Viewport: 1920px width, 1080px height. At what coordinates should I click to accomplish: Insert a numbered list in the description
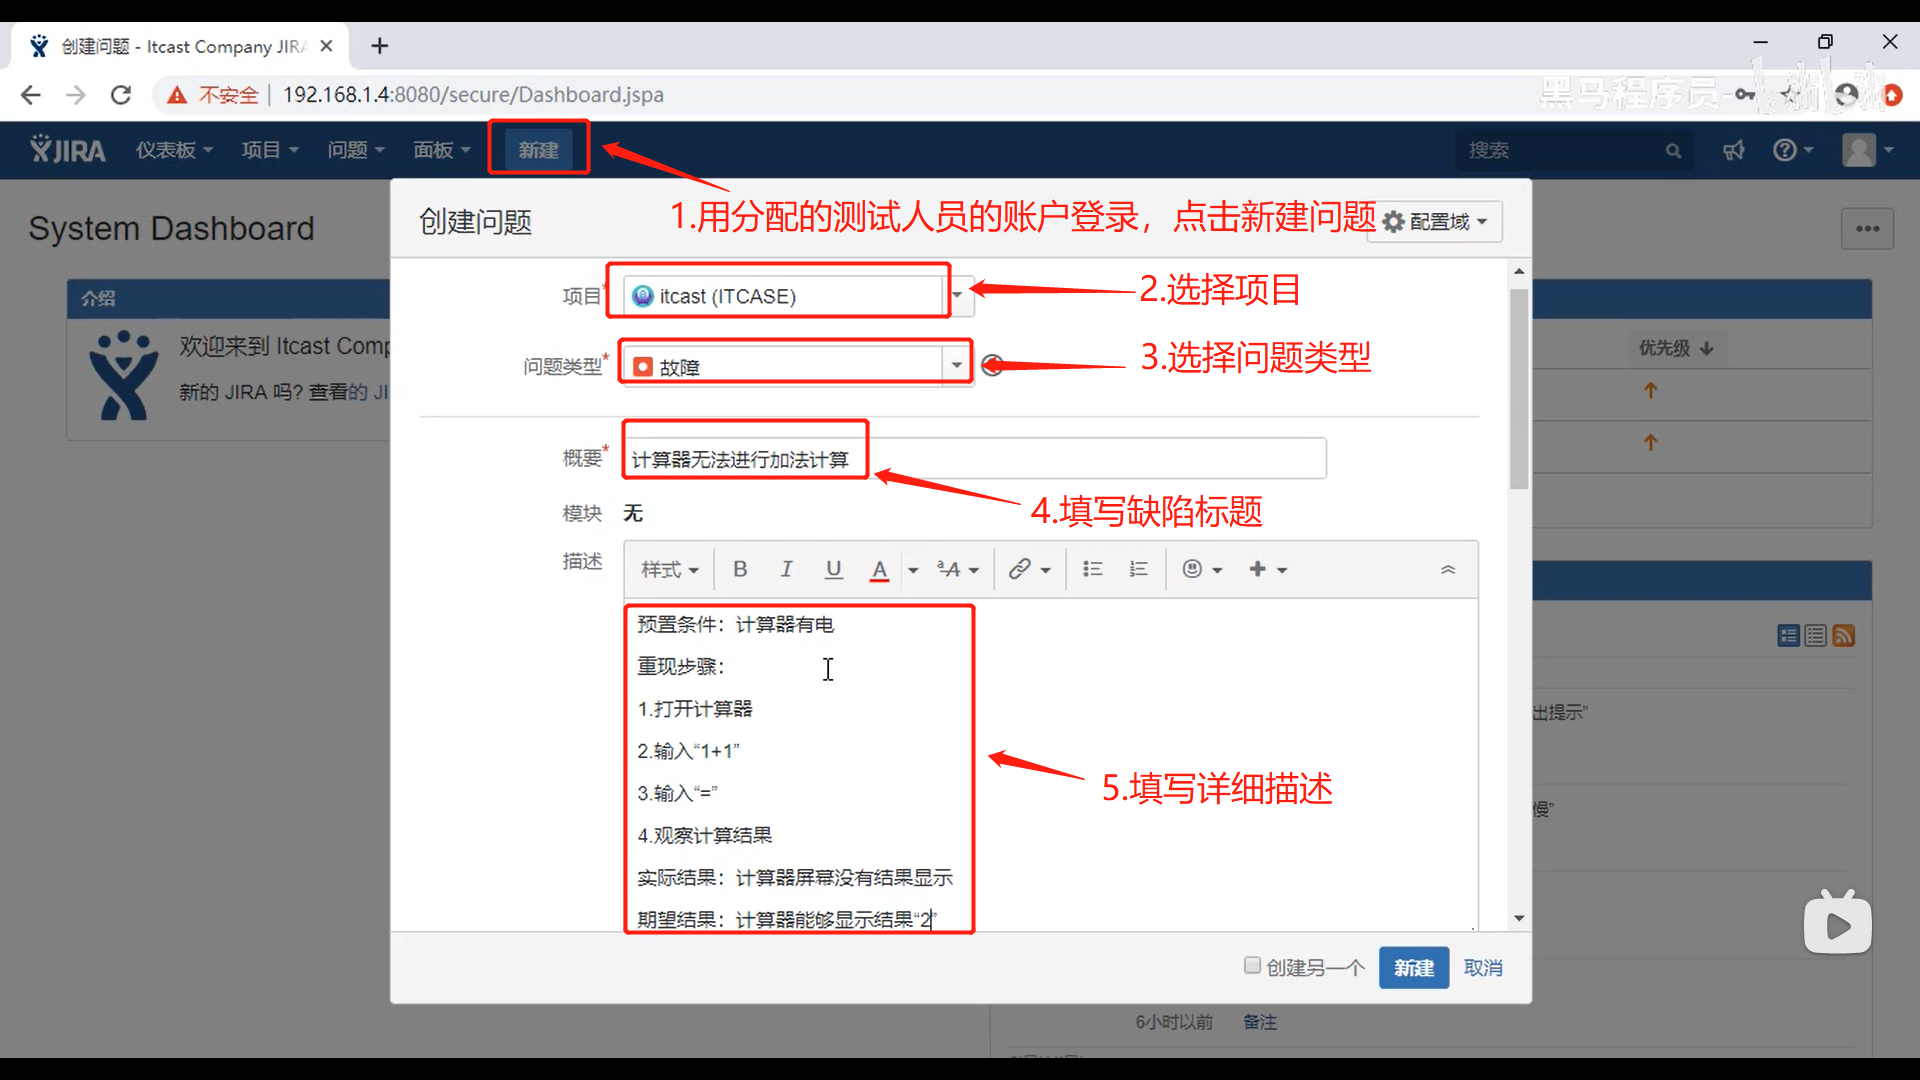pos(1138,569)
